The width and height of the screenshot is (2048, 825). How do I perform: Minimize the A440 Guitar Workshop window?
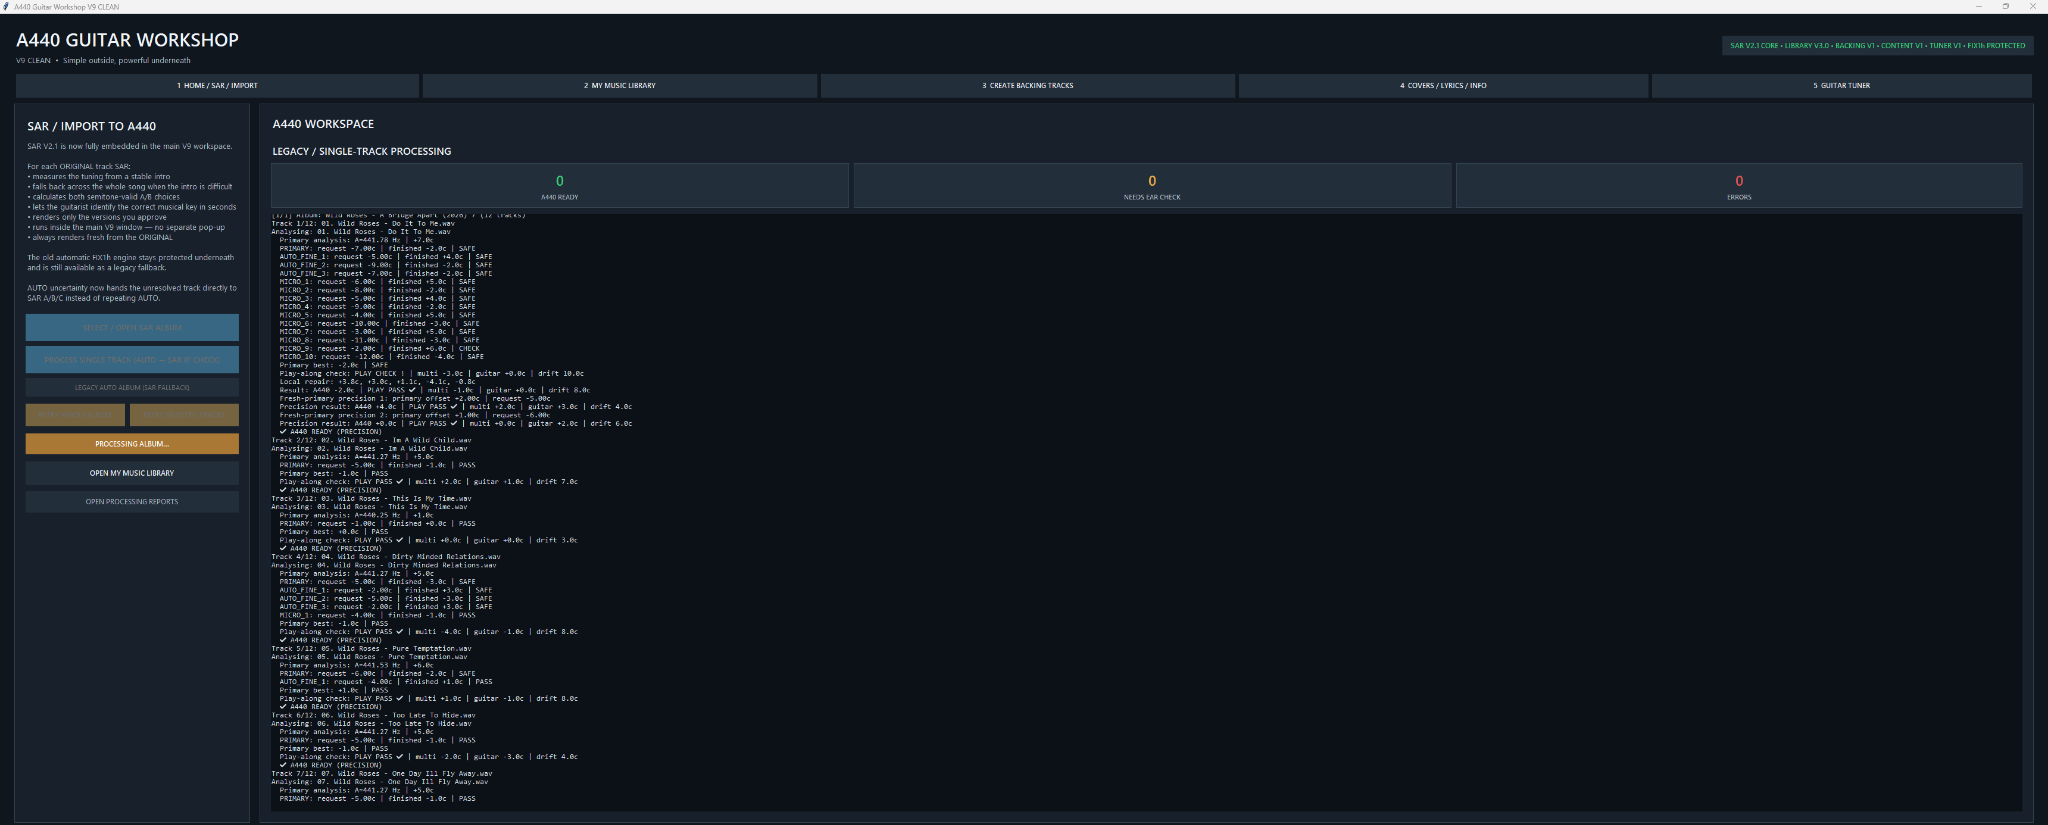coord(1978,6)
